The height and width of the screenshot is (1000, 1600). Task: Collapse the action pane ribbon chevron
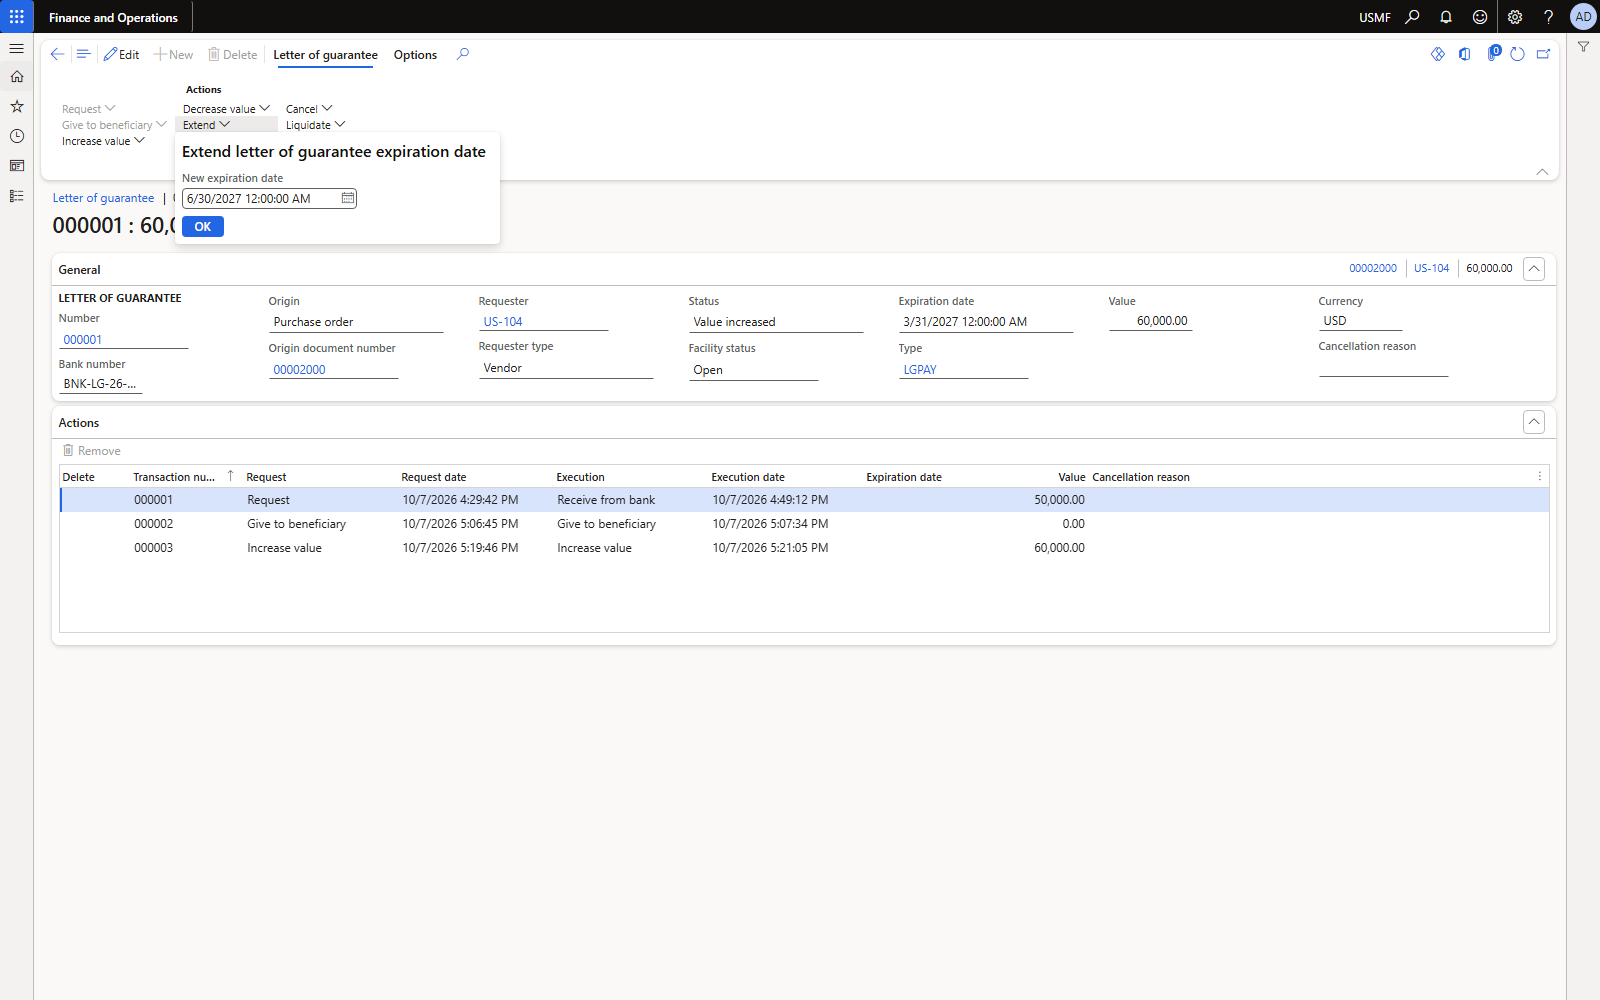1542,172
